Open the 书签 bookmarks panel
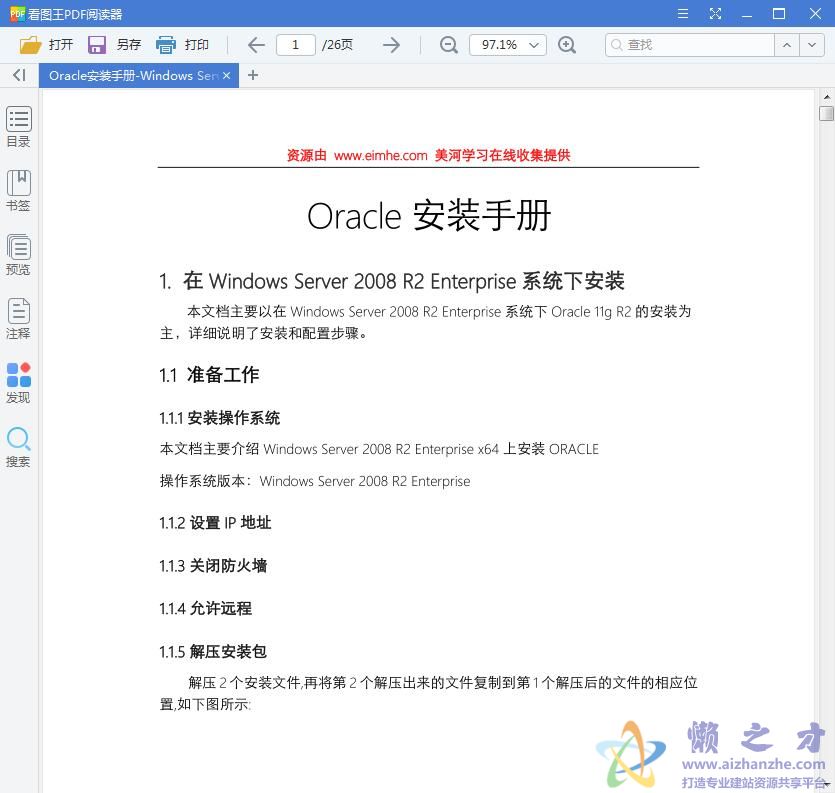Image resolution: width=835 pixels, height=793 pixels. (18, 190)
